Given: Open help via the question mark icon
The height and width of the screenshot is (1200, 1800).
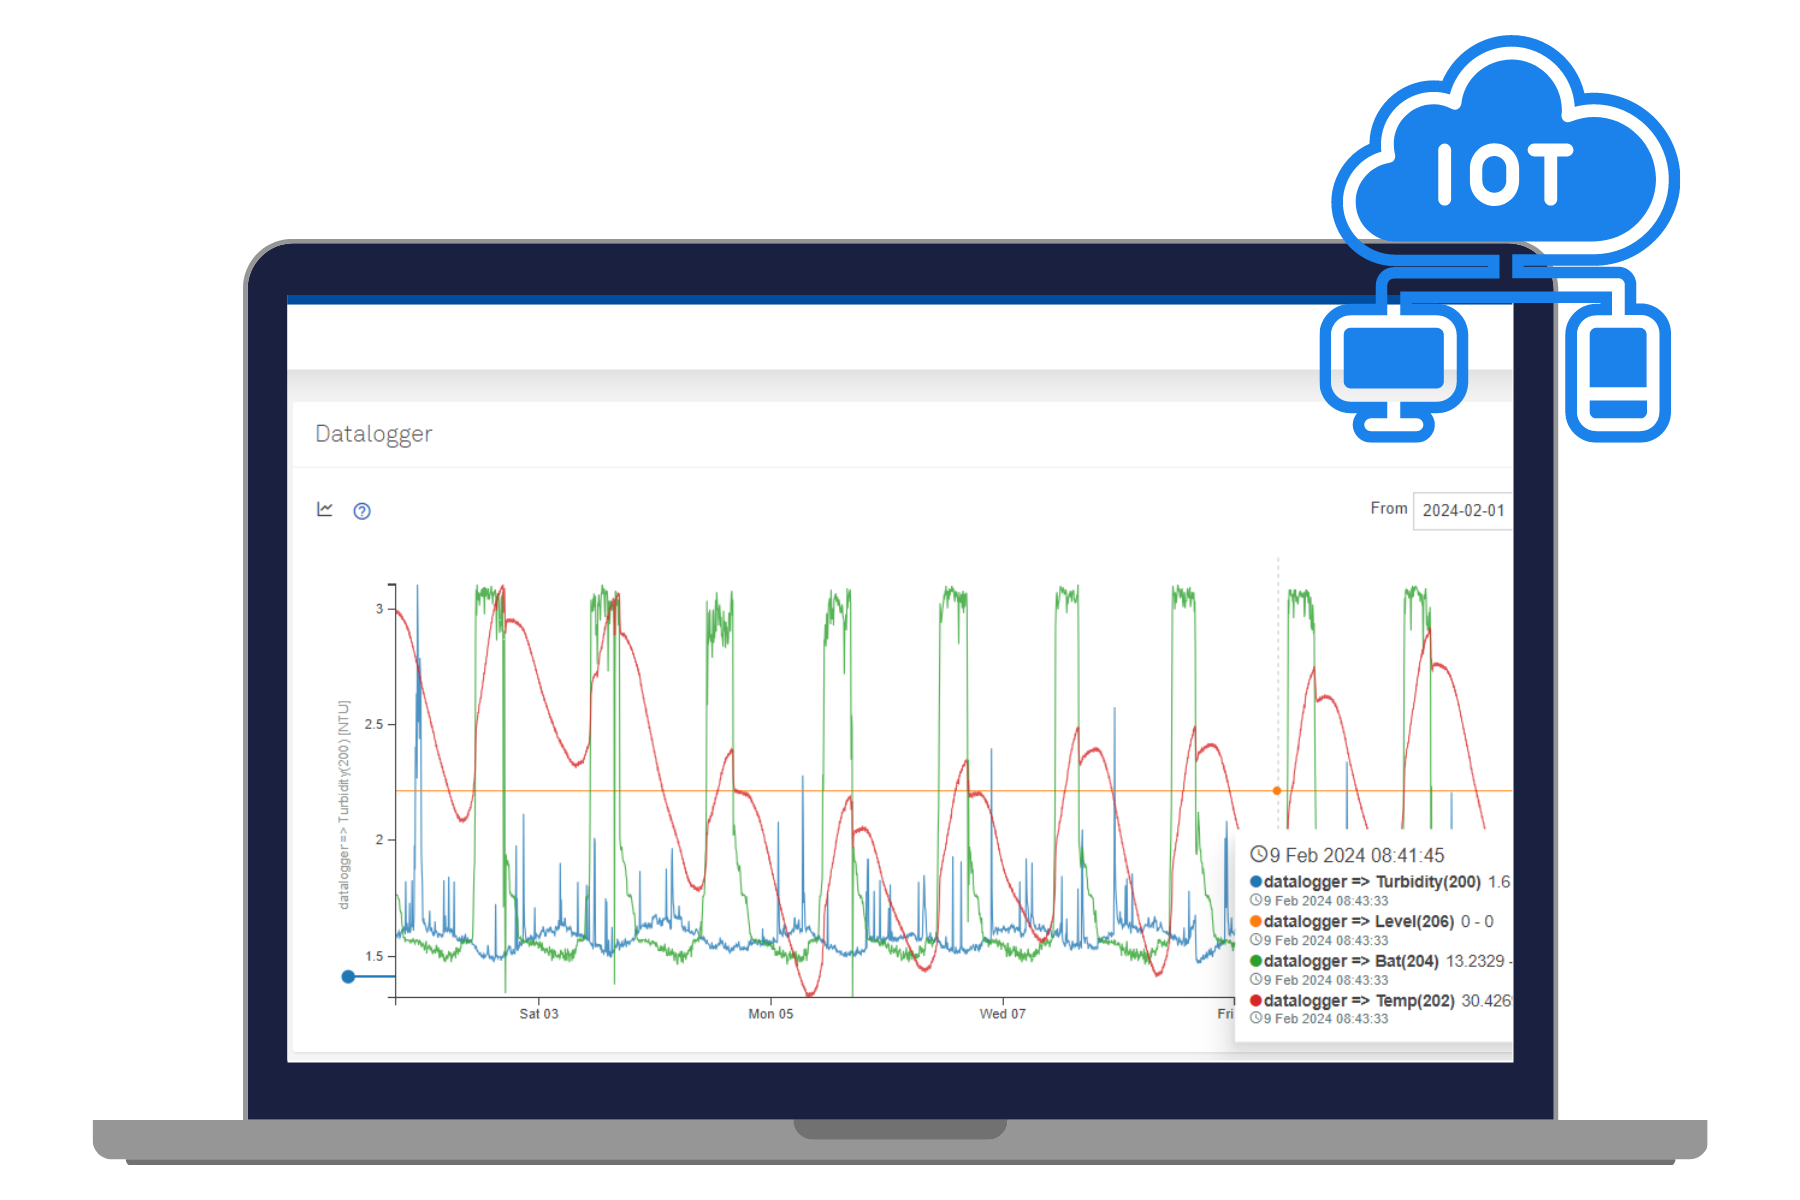Looking at the screenshot, I should [362, 511].
